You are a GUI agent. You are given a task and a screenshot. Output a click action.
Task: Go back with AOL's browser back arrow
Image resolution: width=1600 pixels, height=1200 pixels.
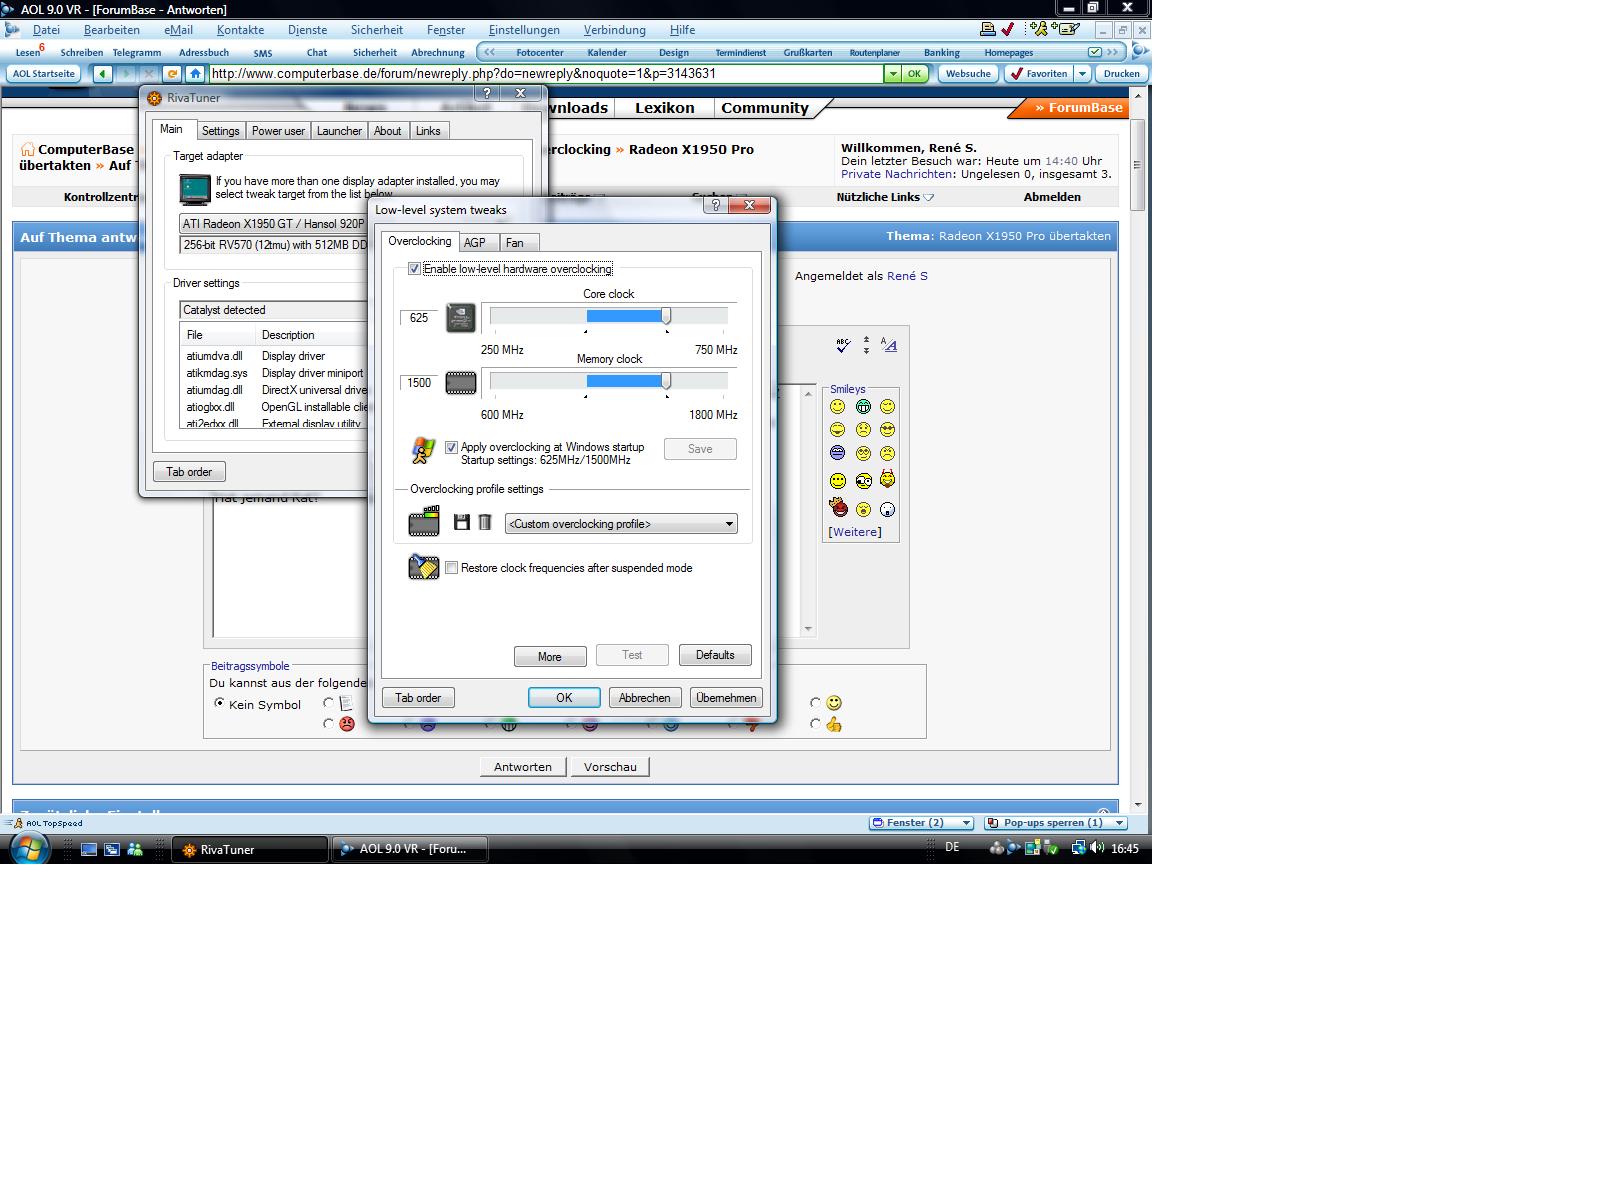click(x=102, y=74)
